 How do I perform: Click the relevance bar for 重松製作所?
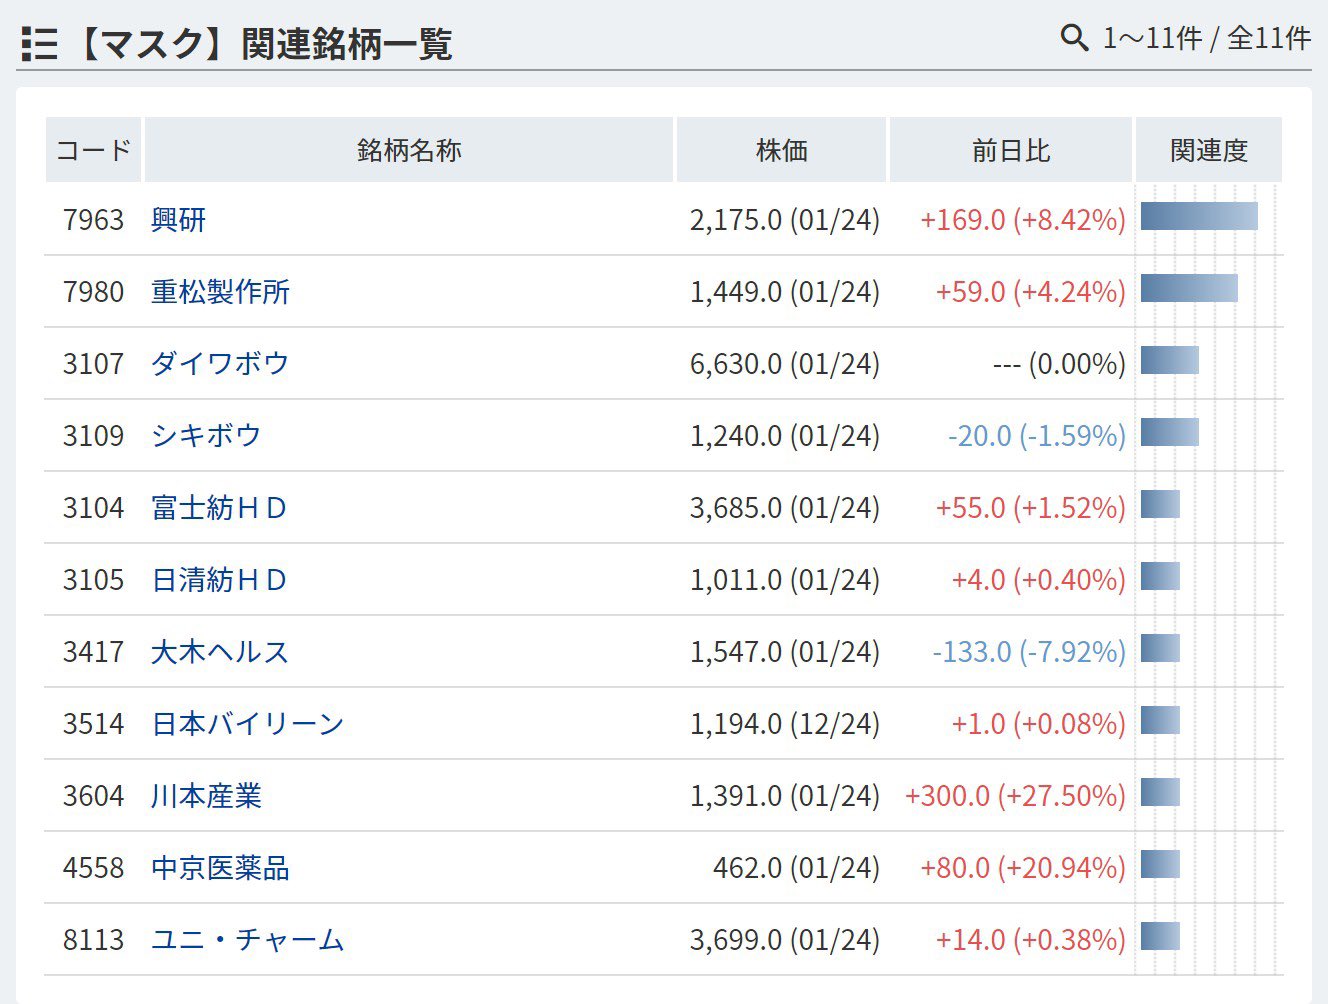tap(1189, 288)
